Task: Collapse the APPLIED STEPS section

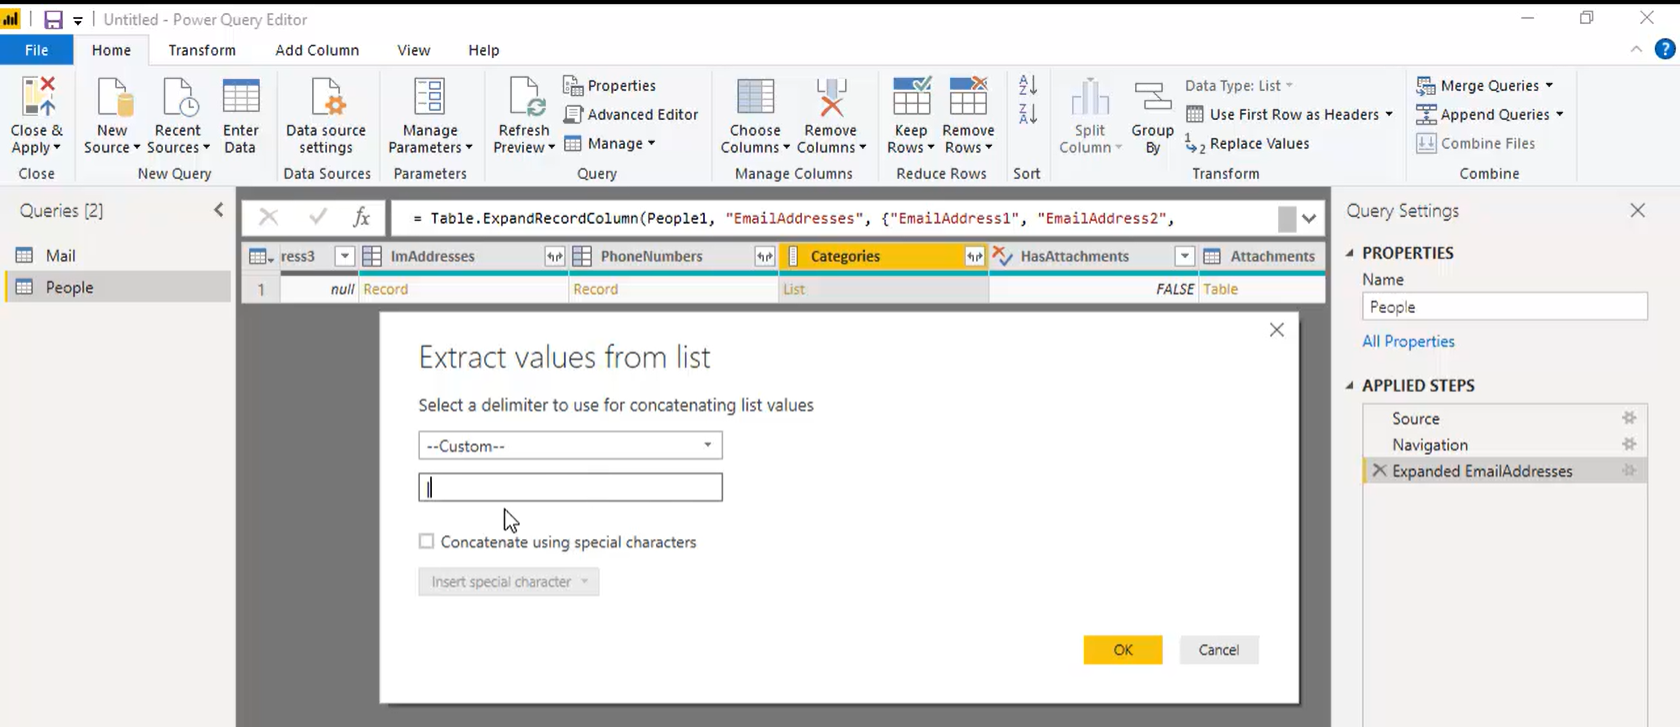Action: [1350, 385]
